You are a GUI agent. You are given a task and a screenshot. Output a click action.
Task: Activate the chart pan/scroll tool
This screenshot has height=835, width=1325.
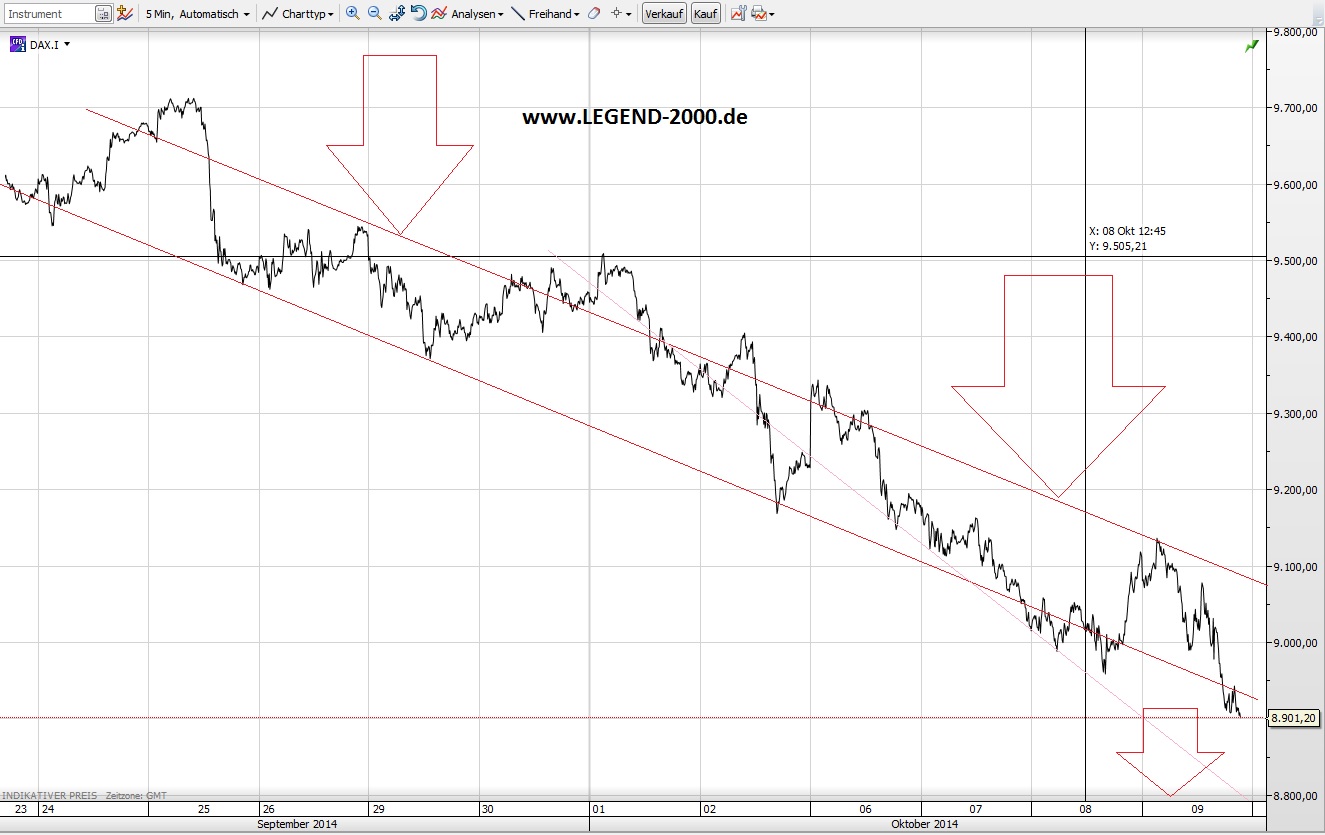(395, 13)
